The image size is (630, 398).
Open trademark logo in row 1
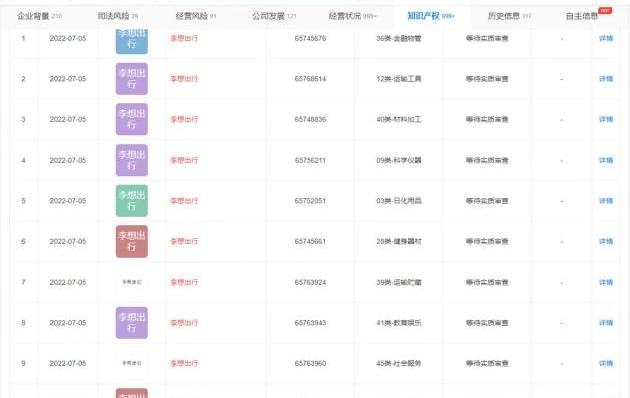click(x=132, y=41)
